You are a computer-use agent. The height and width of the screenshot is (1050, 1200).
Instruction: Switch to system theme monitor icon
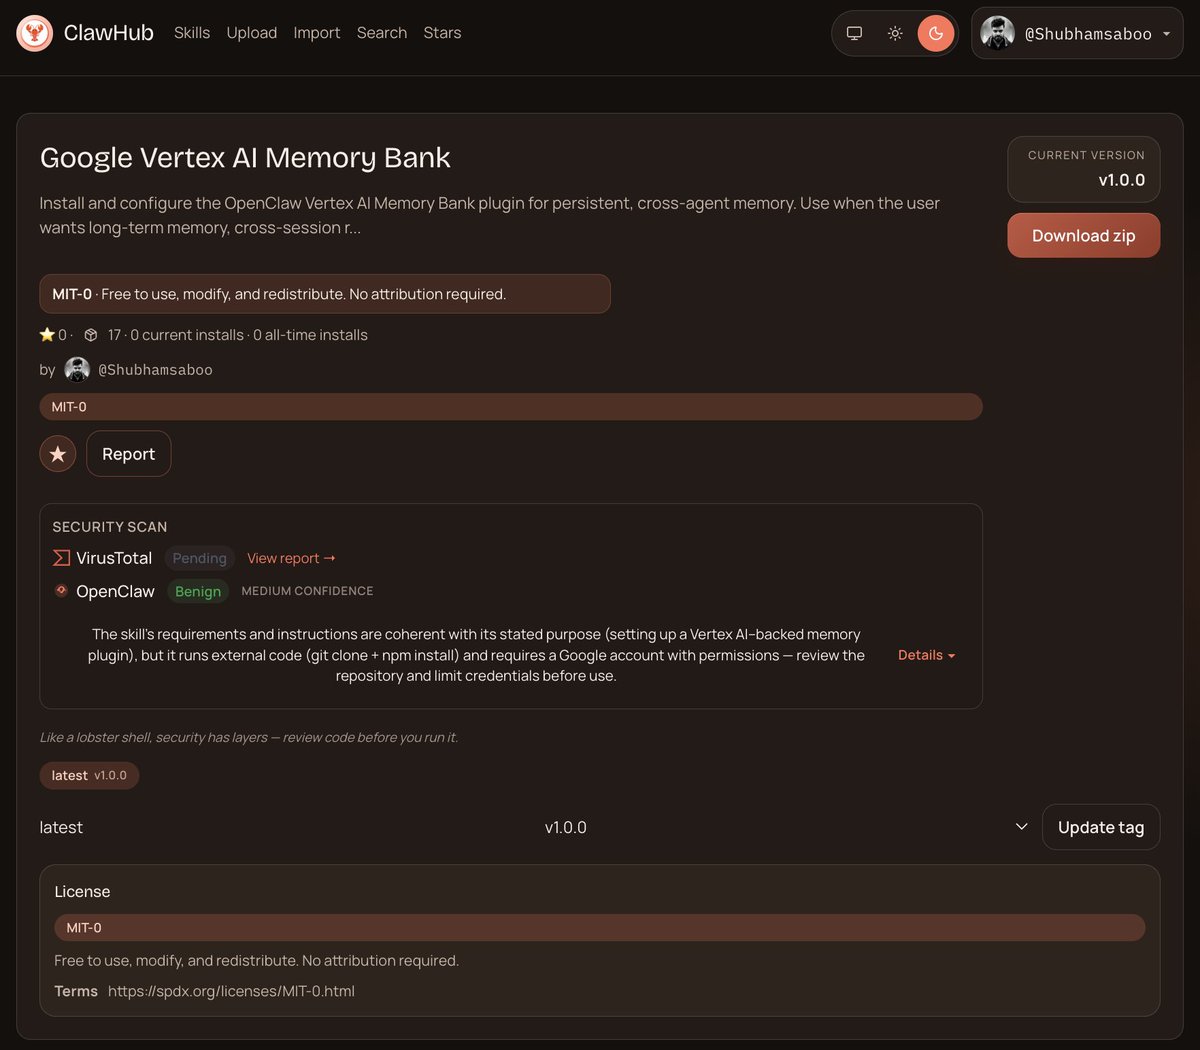pyautogui.click(x=854, y=33)
